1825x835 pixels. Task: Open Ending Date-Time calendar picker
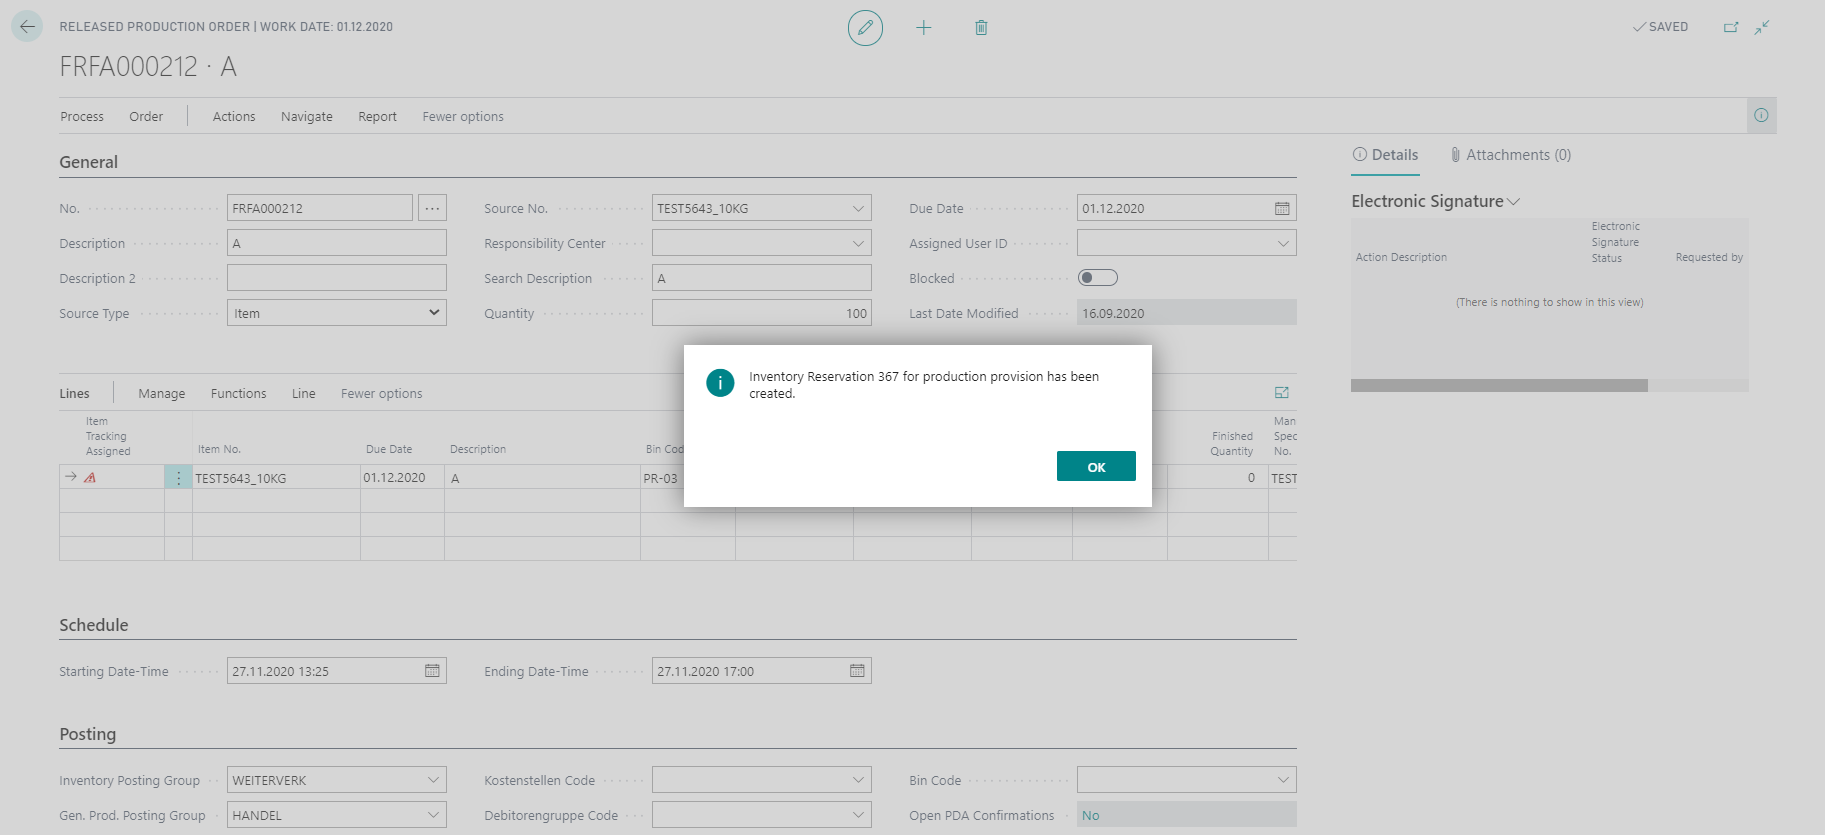857,671
